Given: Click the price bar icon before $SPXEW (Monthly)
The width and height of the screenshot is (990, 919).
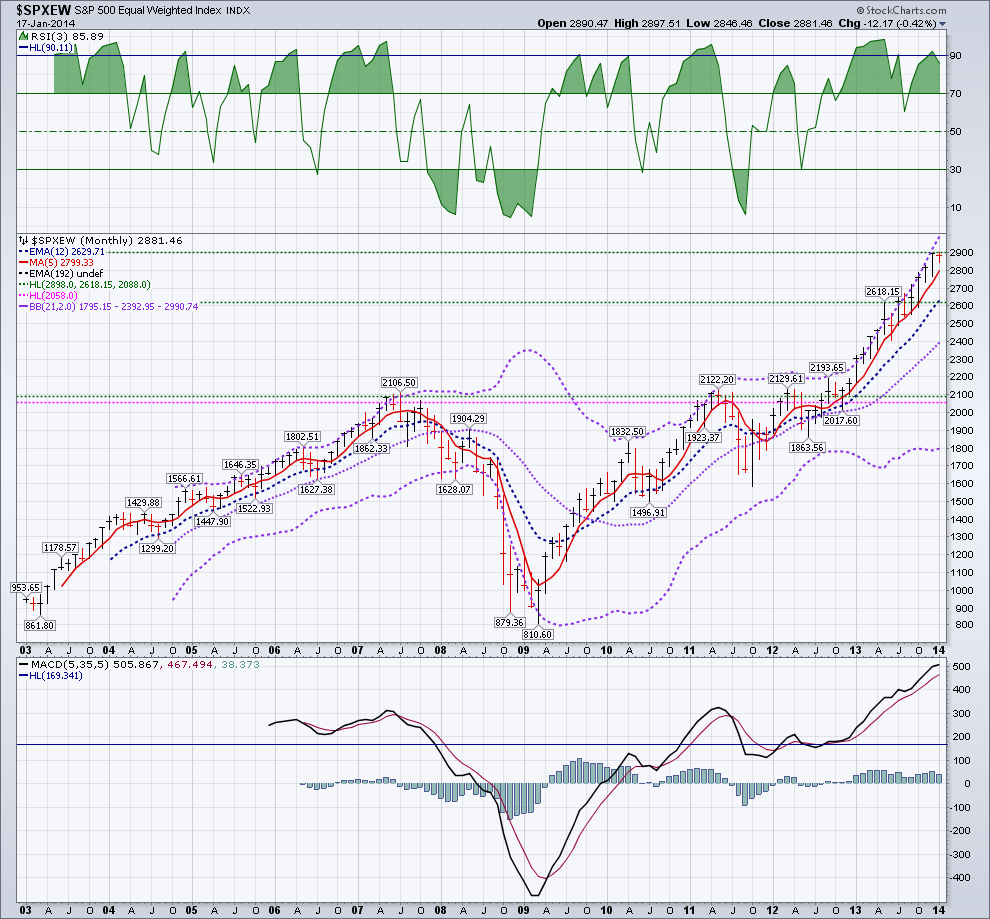Looking at the screenshot, I should [24, 241].
